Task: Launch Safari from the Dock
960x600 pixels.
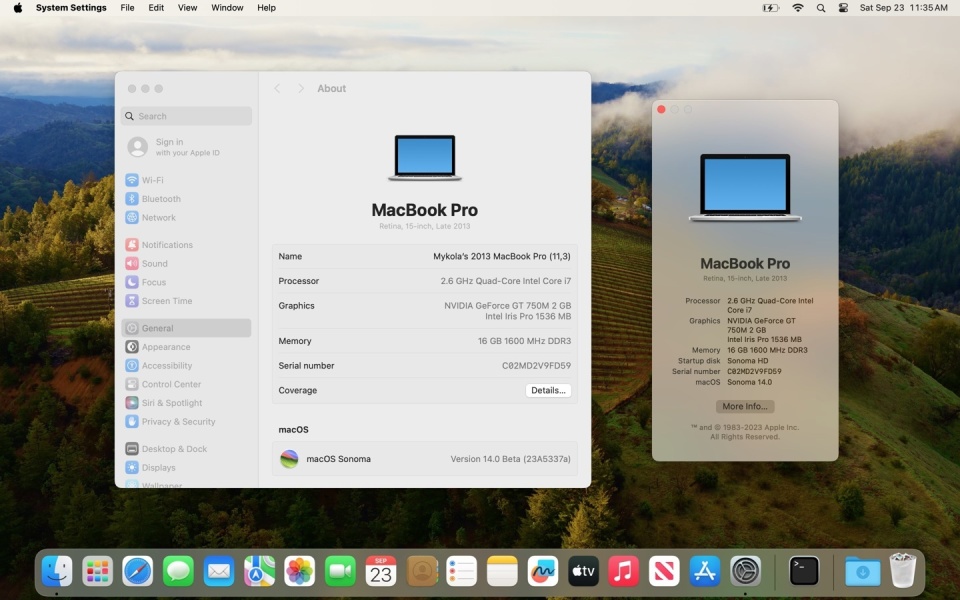Action: tap(138, 572)
